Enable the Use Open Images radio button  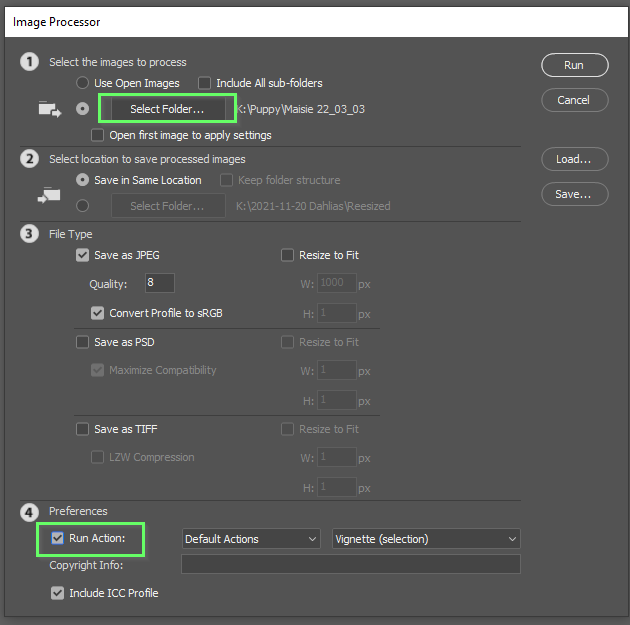click(x=83, y=83)
